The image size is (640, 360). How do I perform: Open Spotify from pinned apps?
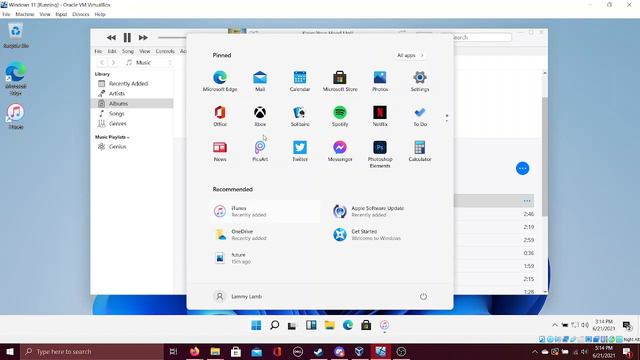coord(340,116)
